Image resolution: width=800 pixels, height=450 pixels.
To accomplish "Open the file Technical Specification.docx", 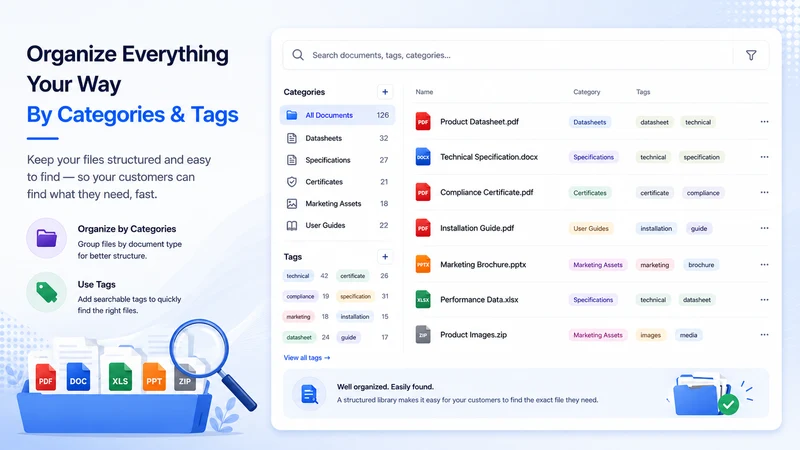I will coord(489,157).
